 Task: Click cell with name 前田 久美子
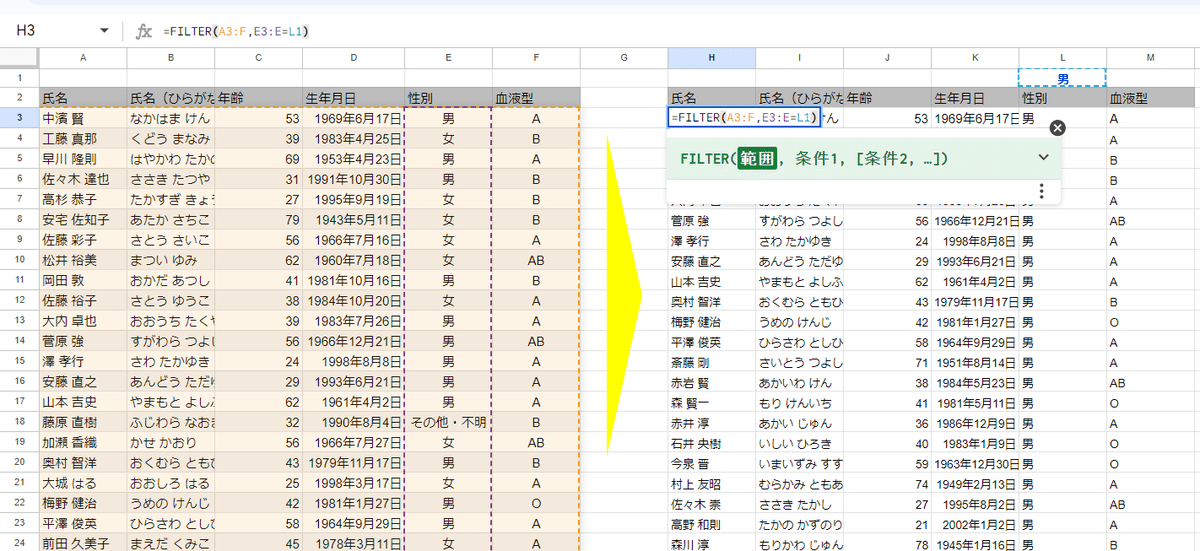[x=83, y=543]
